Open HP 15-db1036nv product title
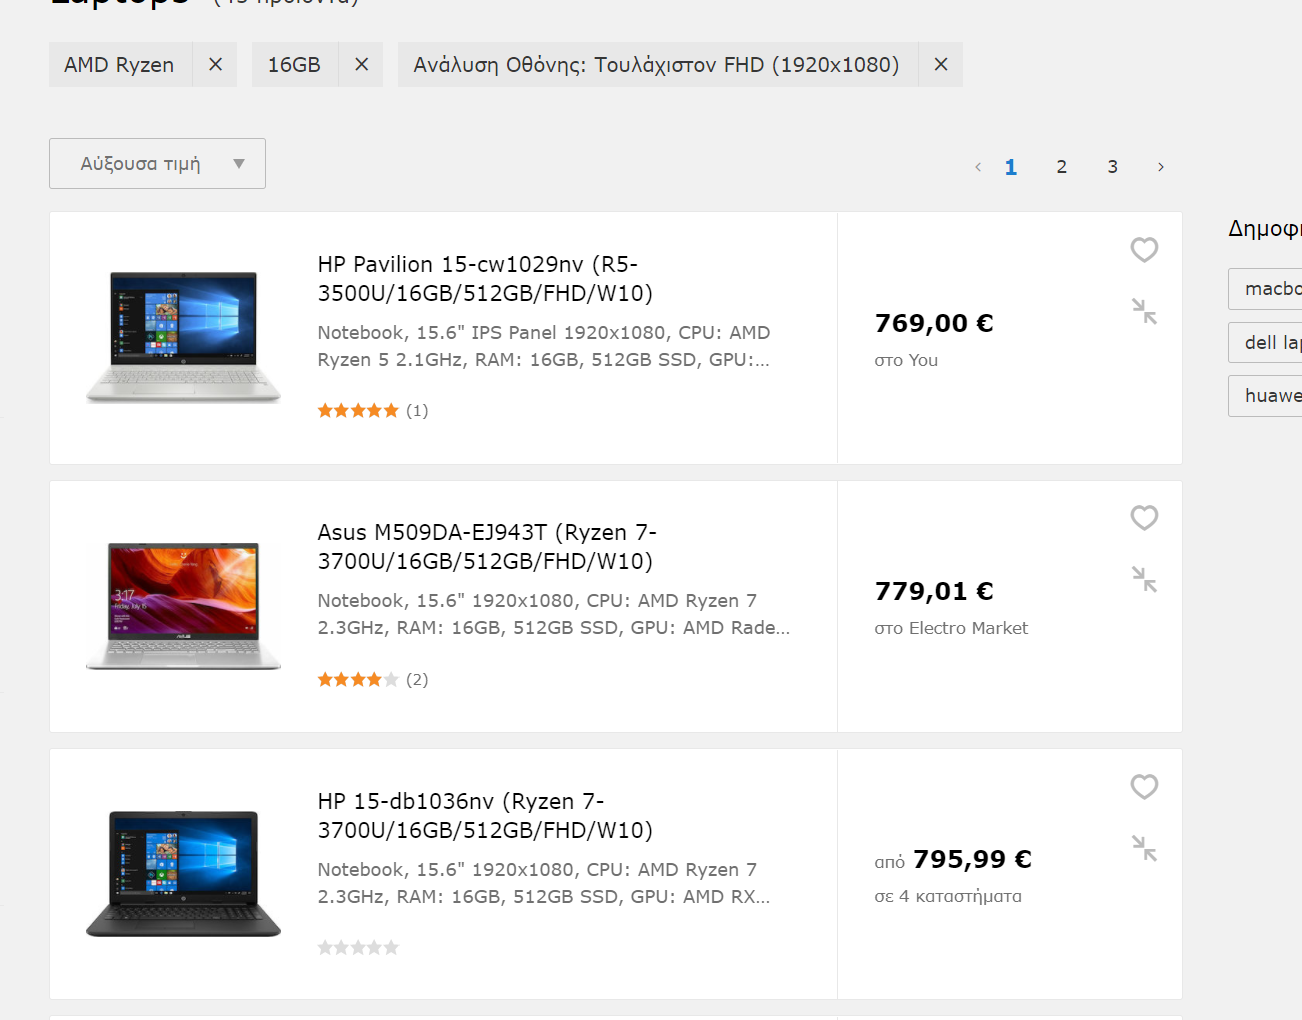Image resolution: width=1302 pixels, height=1020 pixels. click(x=485, y=816)
